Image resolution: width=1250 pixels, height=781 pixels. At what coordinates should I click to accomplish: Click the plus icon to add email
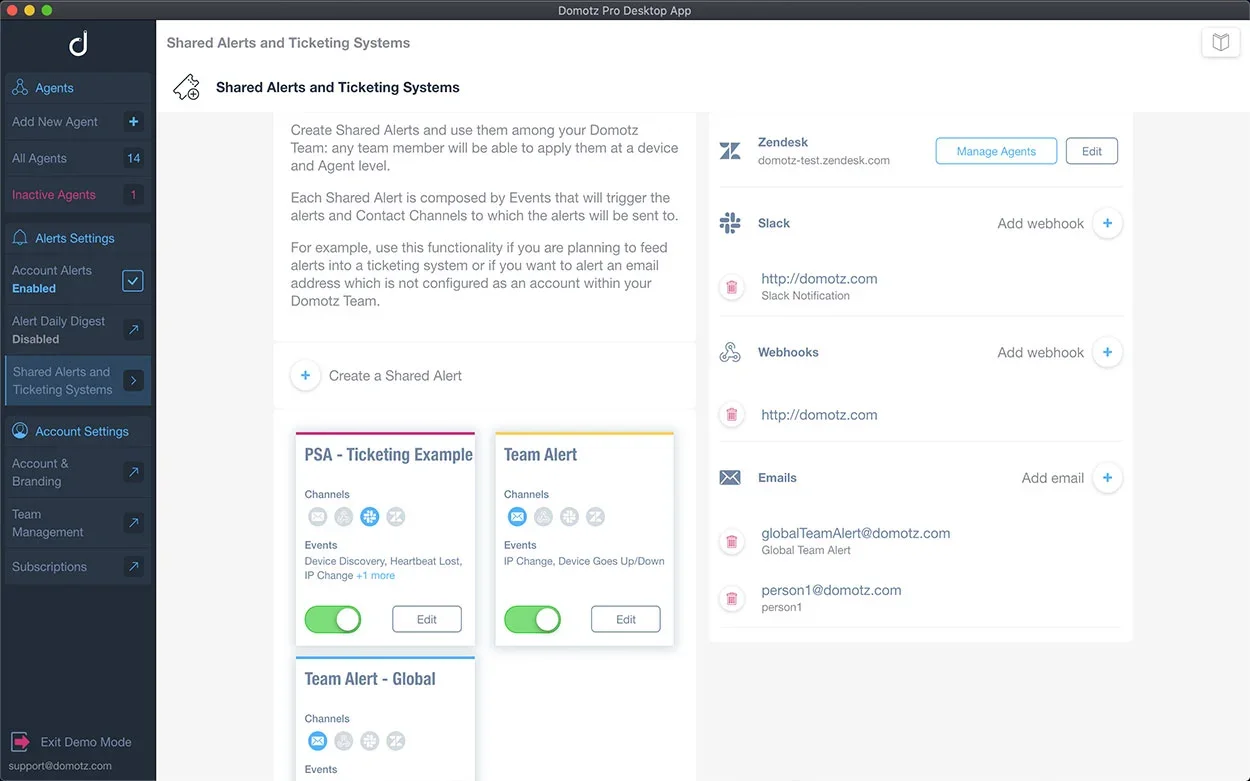[x=1107, y=478]
